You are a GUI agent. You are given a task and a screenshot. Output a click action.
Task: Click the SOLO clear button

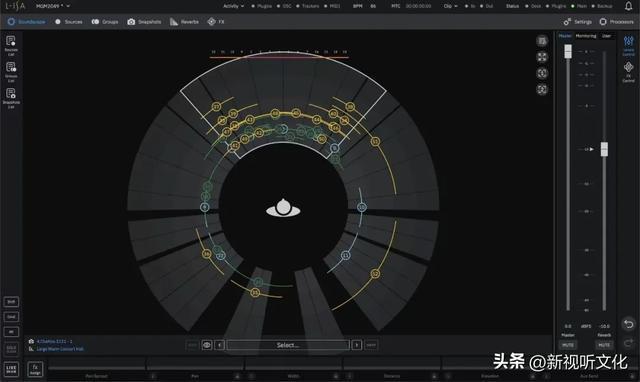(x=11, y=349)
